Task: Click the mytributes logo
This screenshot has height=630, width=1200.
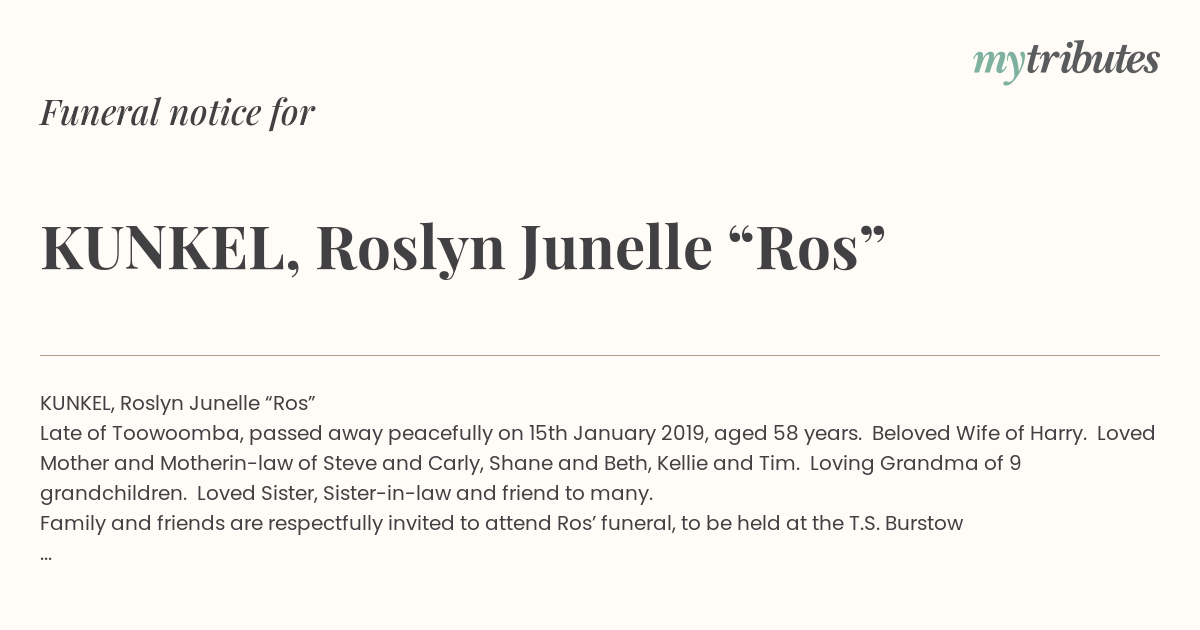Action: click(1065, 60)
